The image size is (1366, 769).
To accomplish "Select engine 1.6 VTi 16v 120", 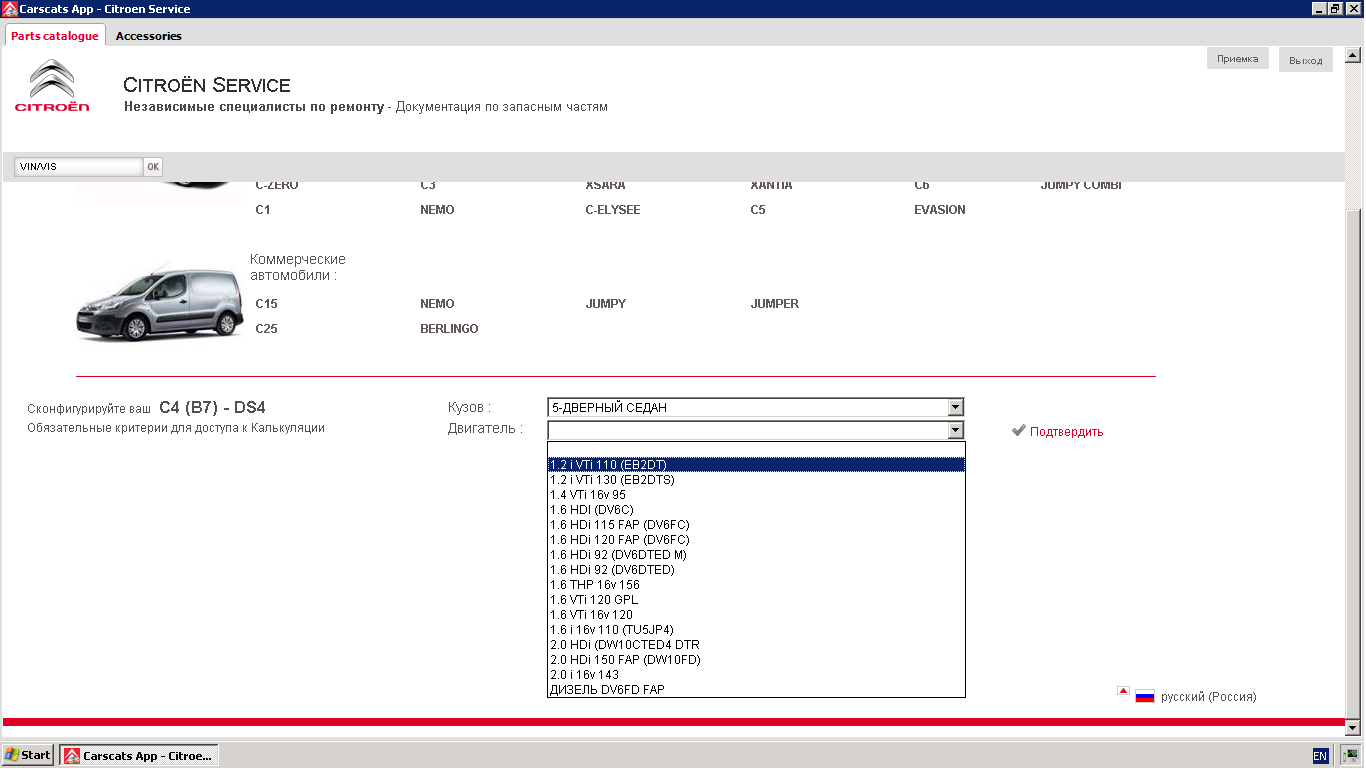I will 756,615.
